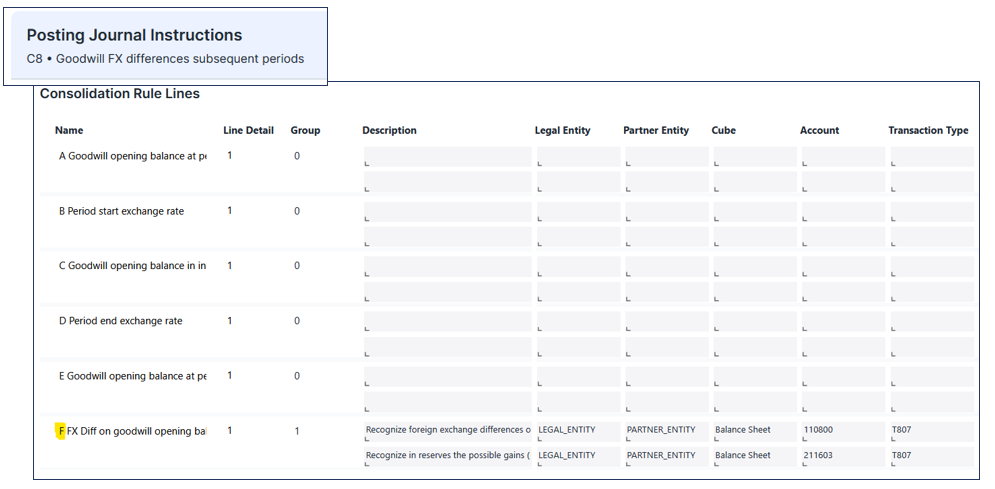Open the 'Recognize in reserves' description field
The width and height of the screenshot is (995, 489).
click(x=448, y=455)
